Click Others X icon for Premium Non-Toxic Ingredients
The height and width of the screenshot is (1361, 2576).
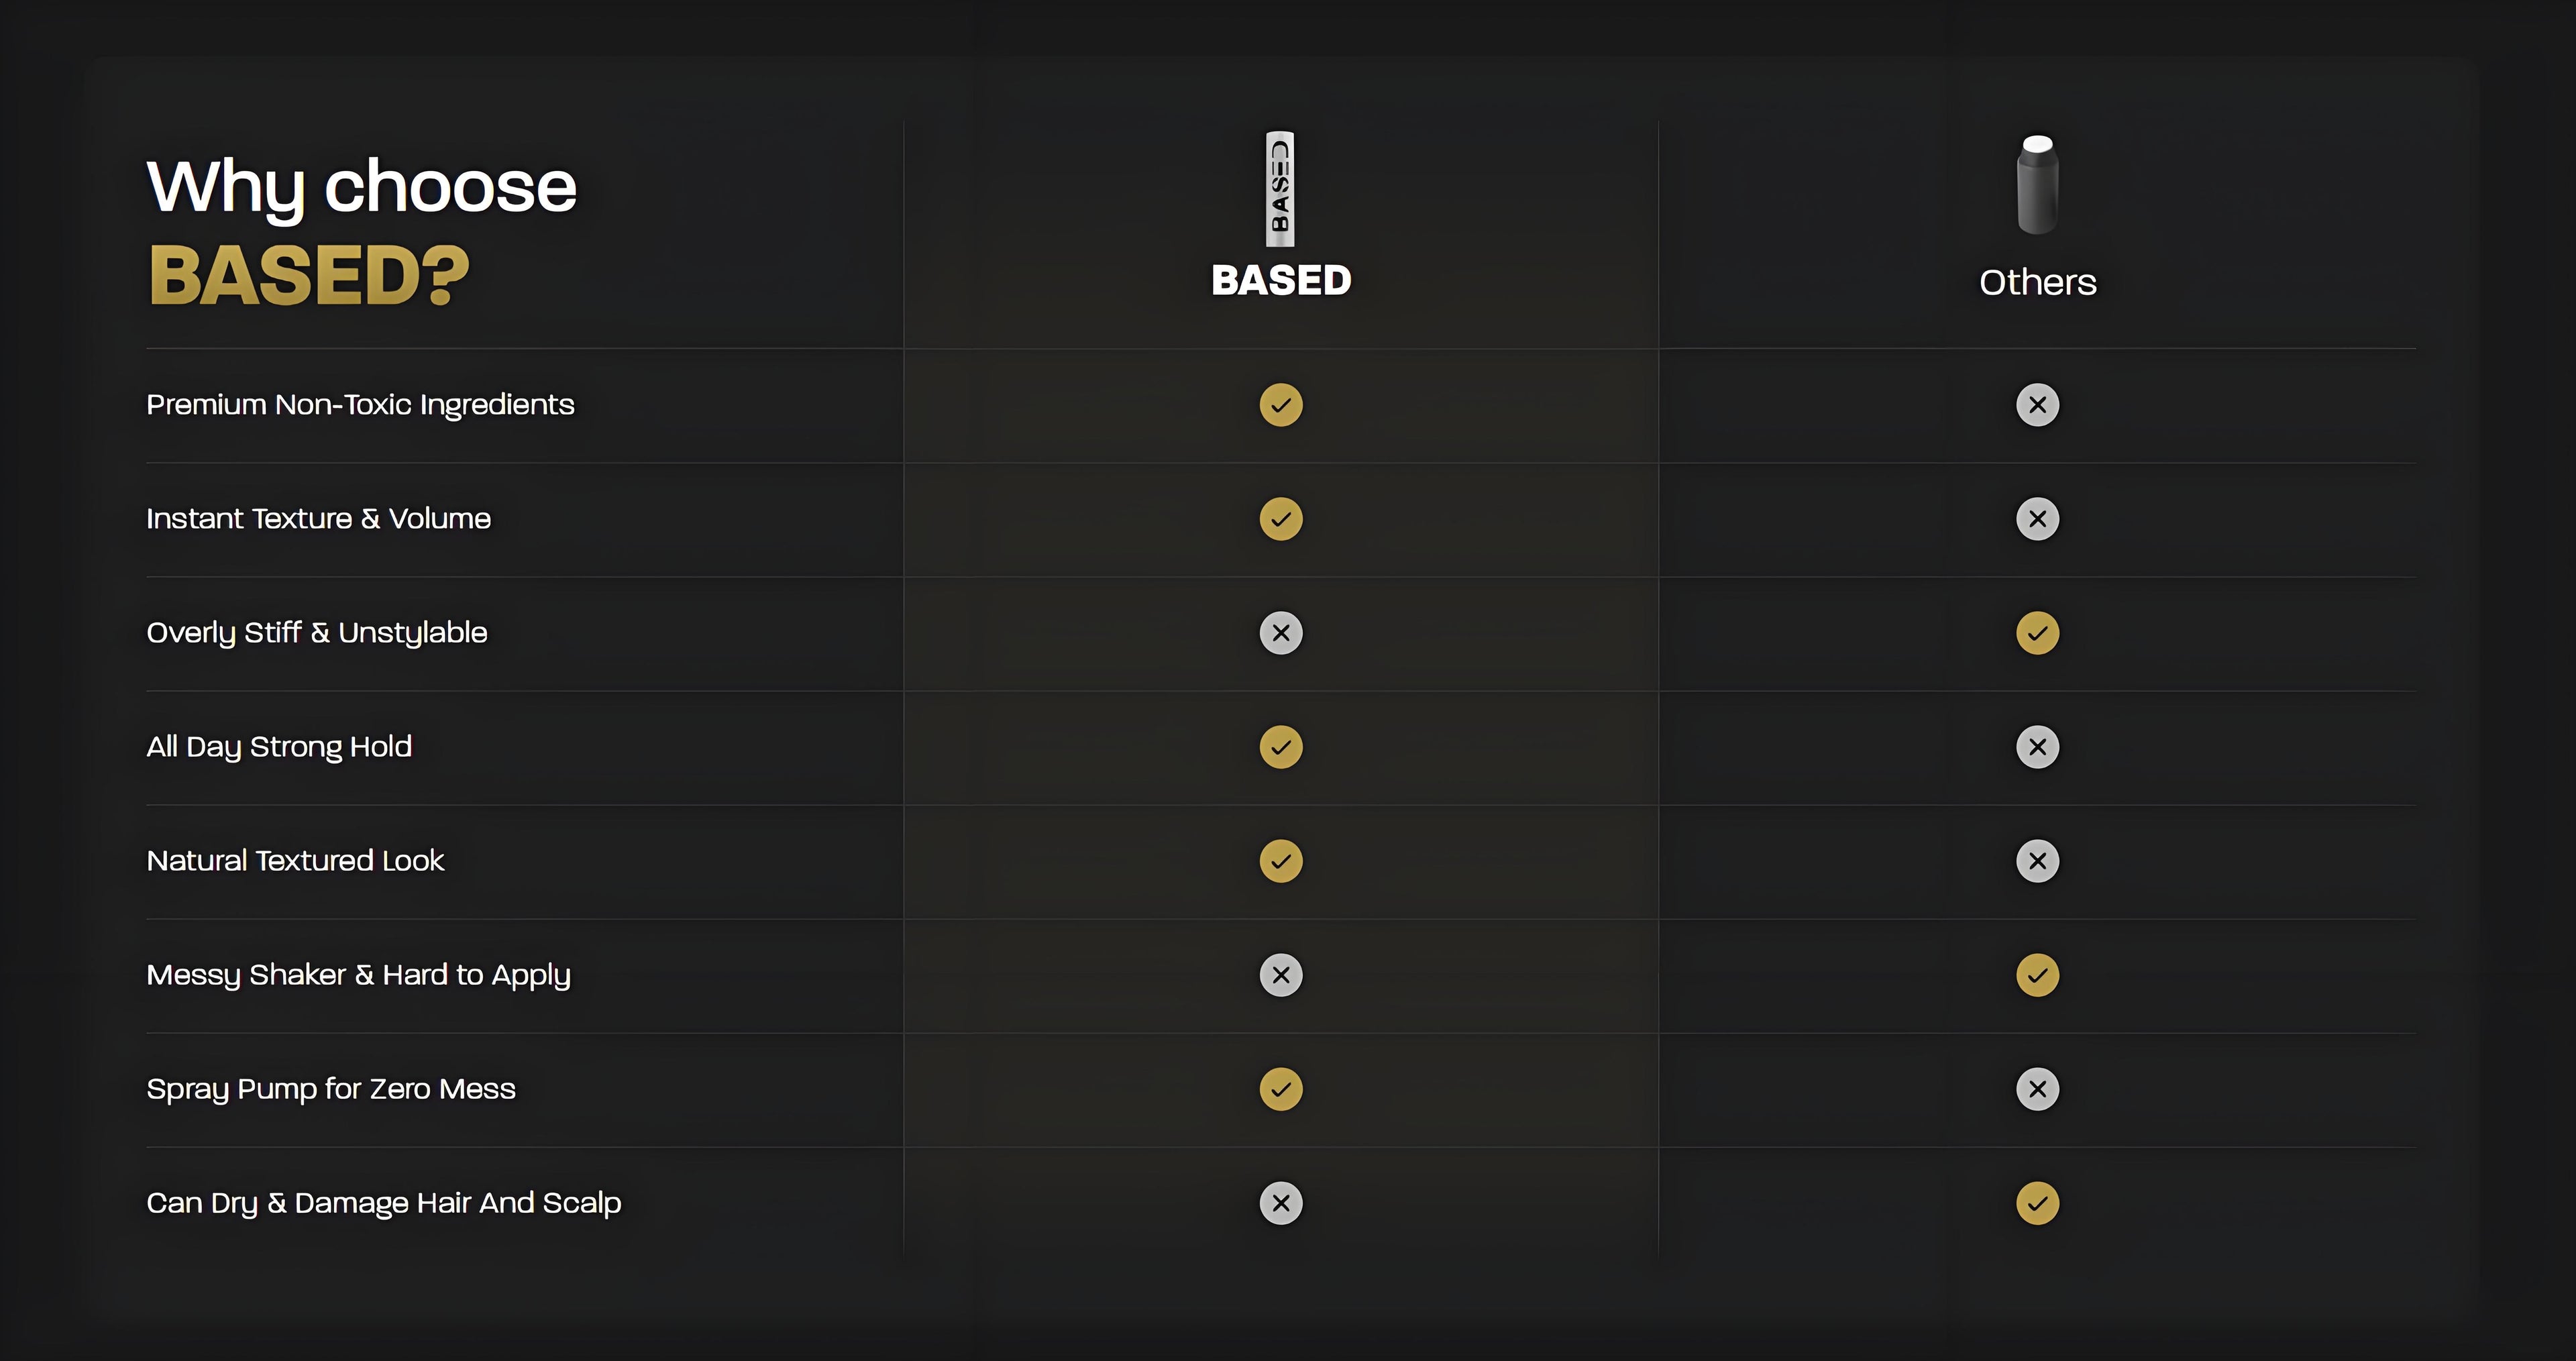click(x=2037, y=405)
